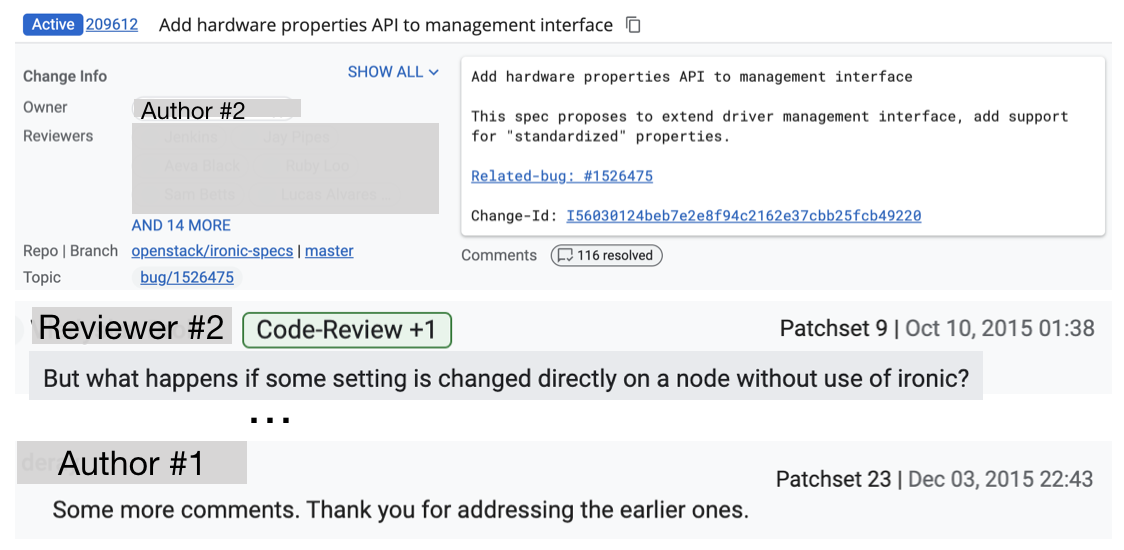Show the 14 more reviewers

[x=181, y=225]
